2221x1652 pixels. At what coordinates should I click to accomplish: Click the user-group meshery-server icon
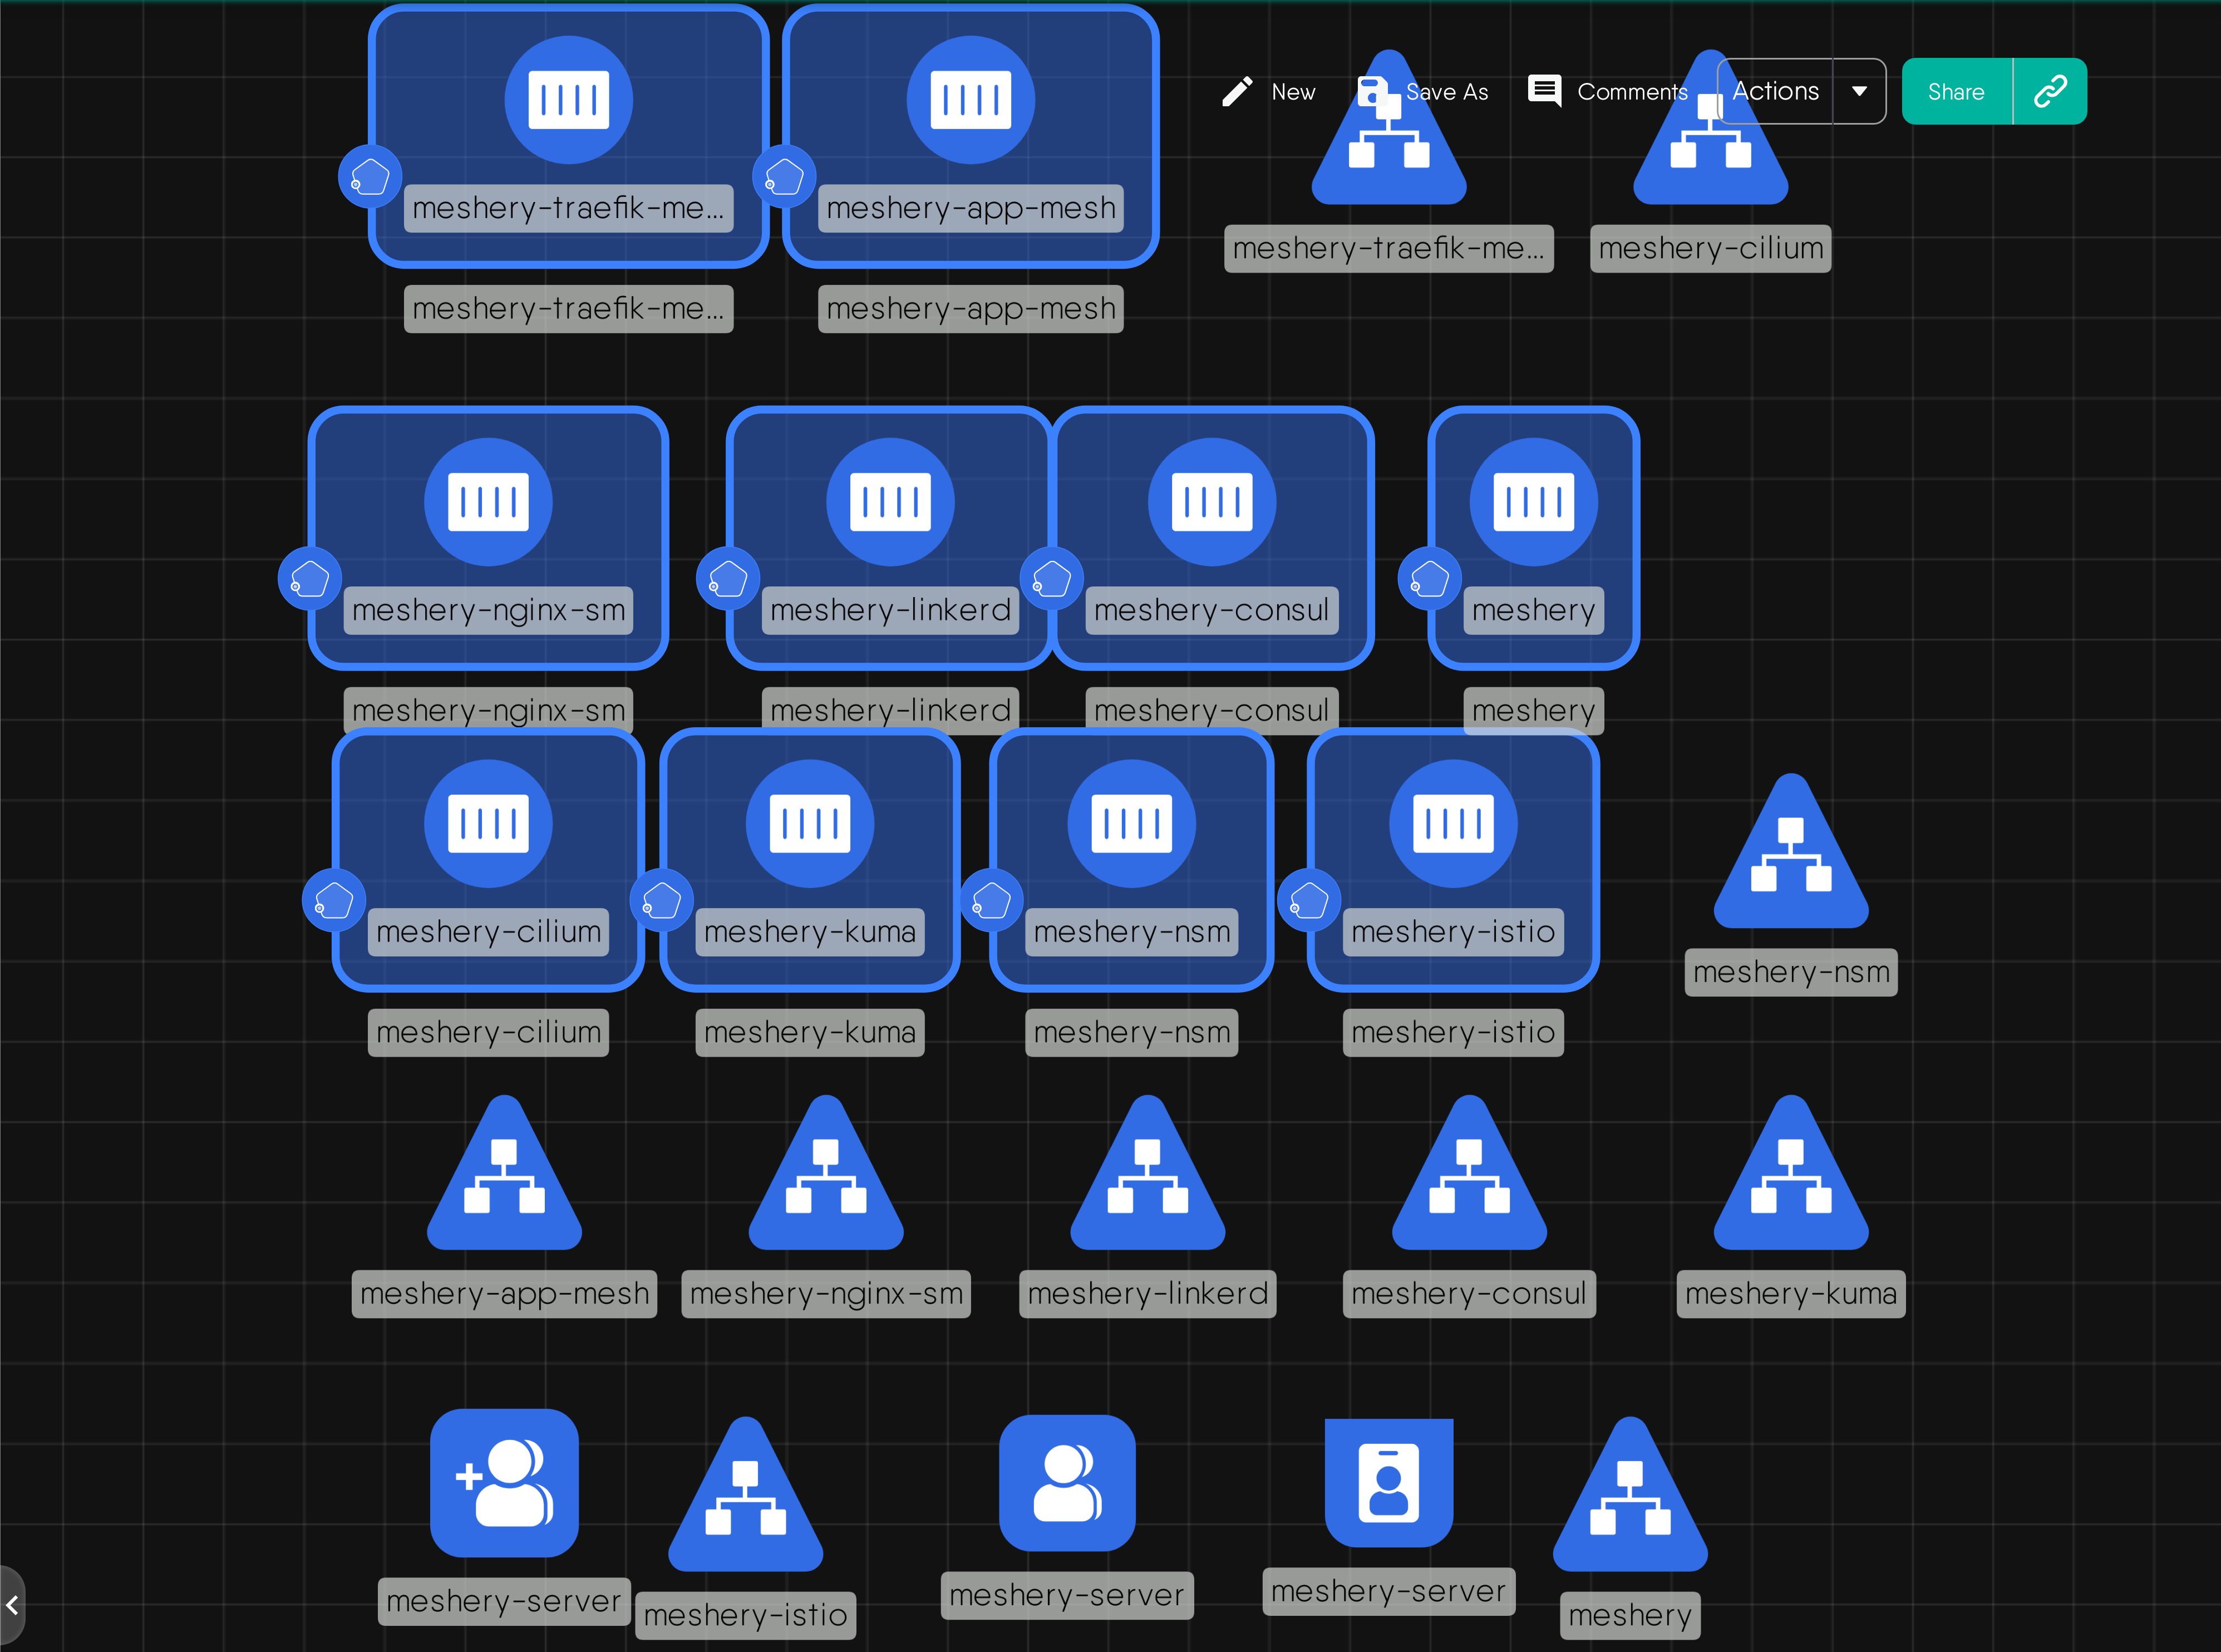[1066, 1482]
